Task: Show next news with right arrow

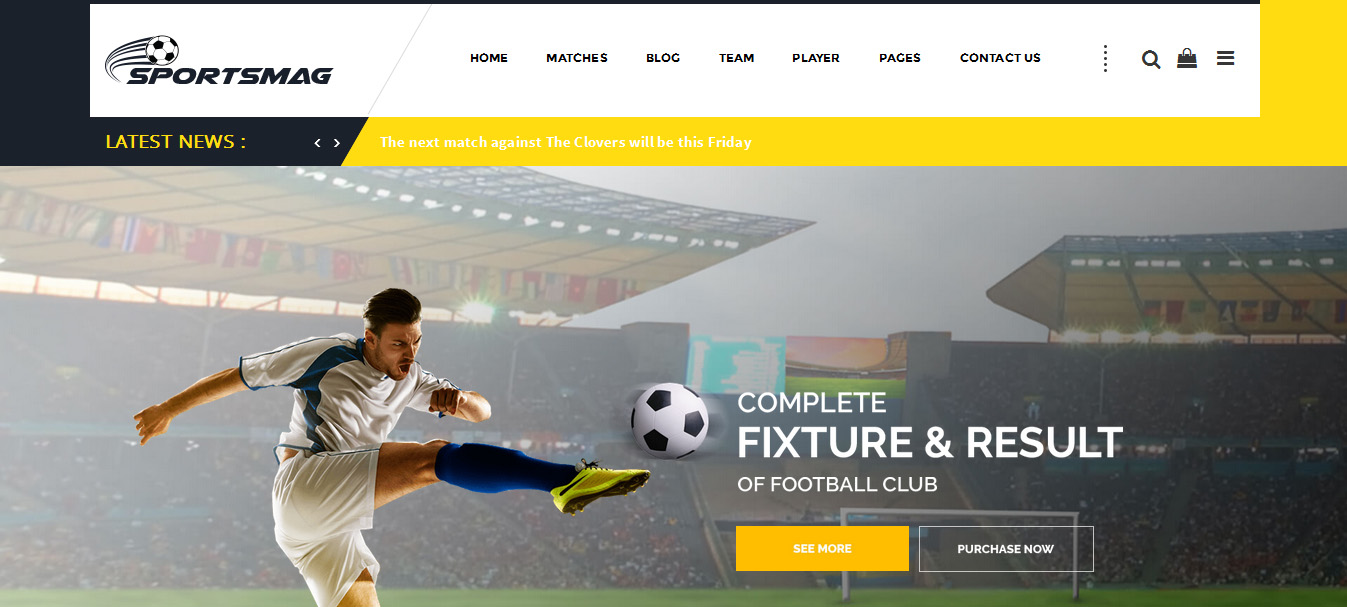Action: 337,143
